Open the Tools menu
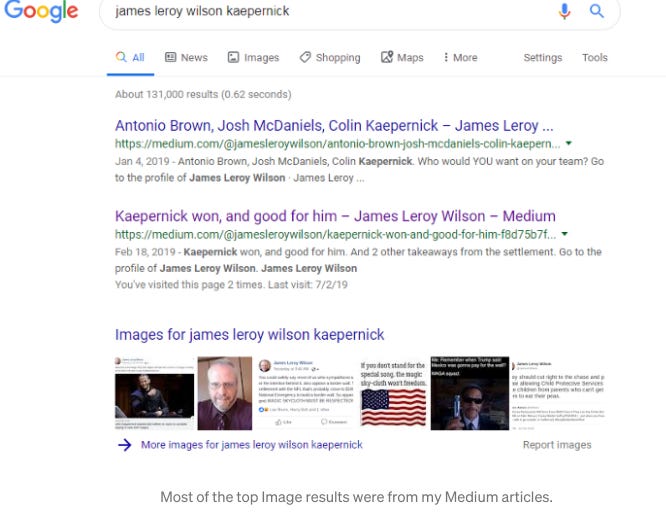The width and height of the screenshot is (666, 517). 595,57
